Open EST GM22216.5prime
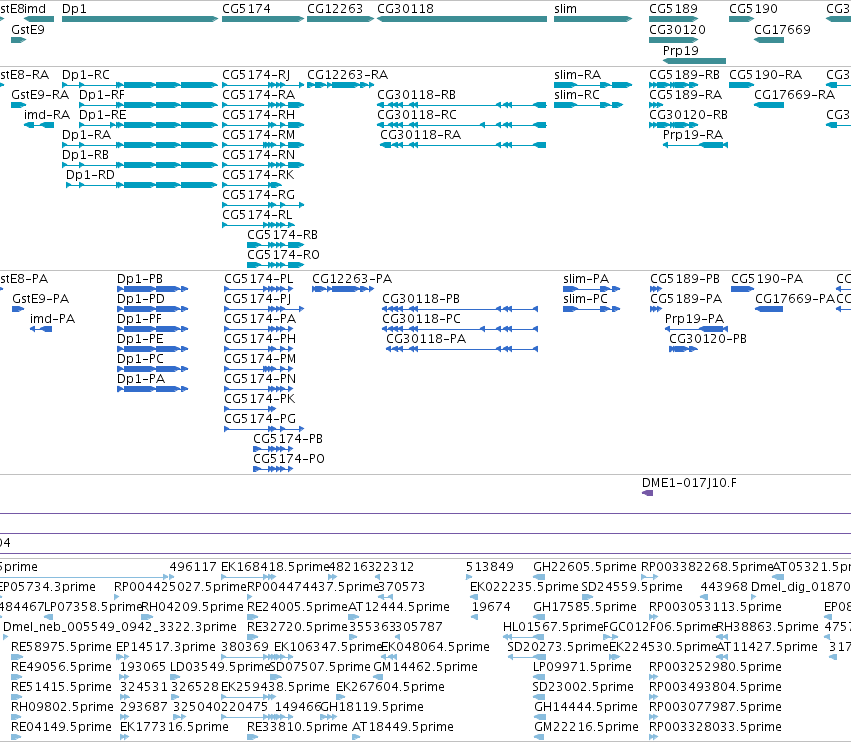851x742 pixels. click(x=539, y=737)
